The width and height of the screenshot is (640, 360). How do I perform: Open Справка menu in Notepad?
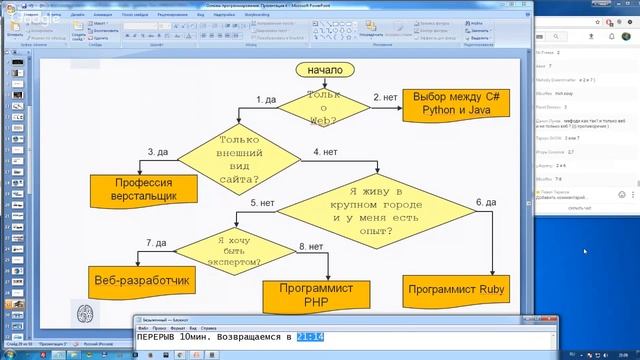click(208, 328)
